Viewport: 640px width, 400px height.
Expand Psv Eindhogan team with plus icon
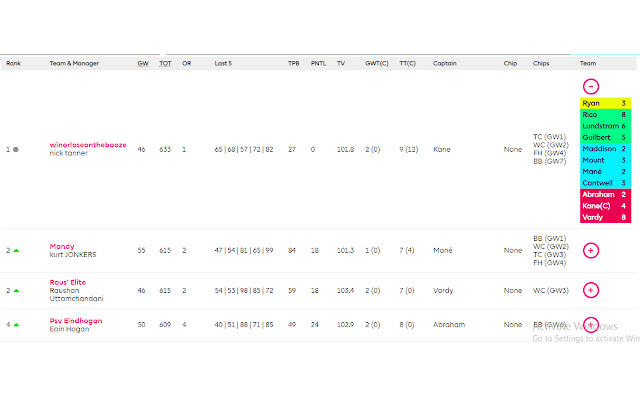click(590, 324)
